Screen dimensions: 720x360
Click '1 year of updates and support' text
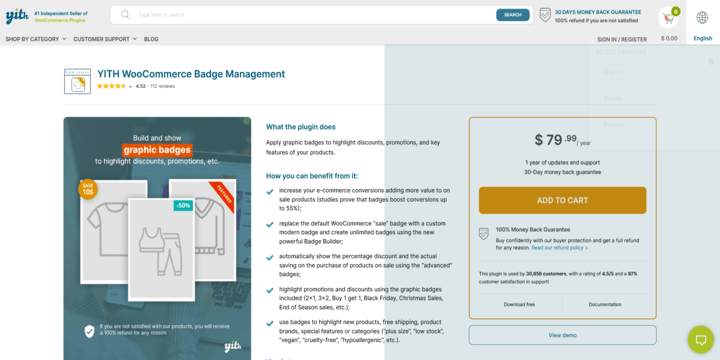pyautogui.click(x=562, y=163)
